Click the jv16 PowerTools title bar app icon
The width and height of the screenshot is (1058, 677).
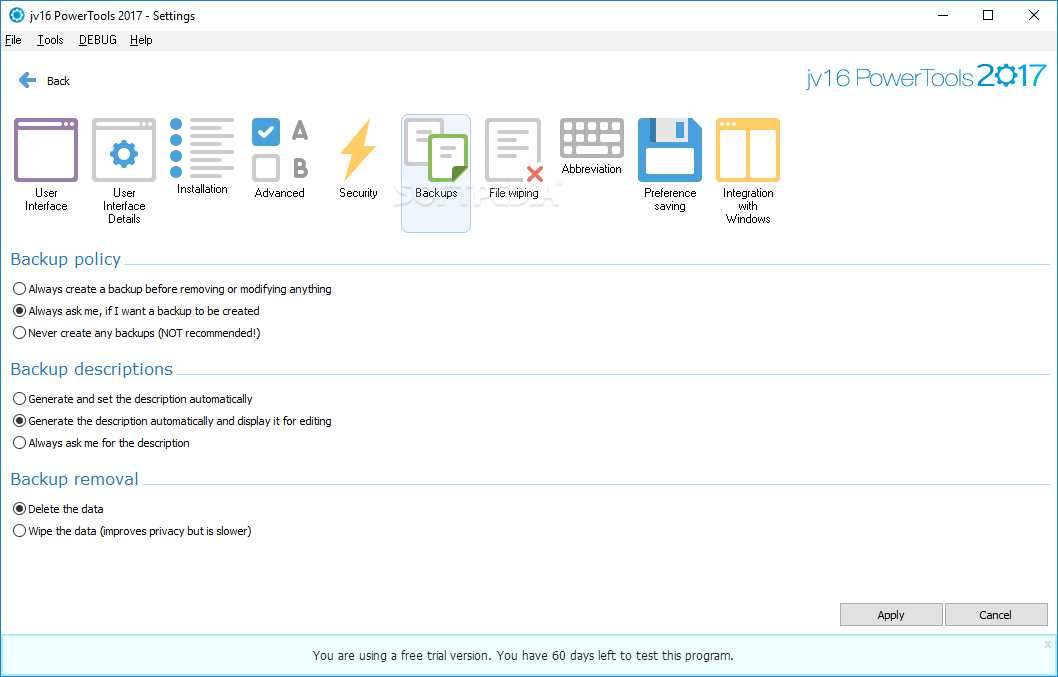tap(16, 15)
